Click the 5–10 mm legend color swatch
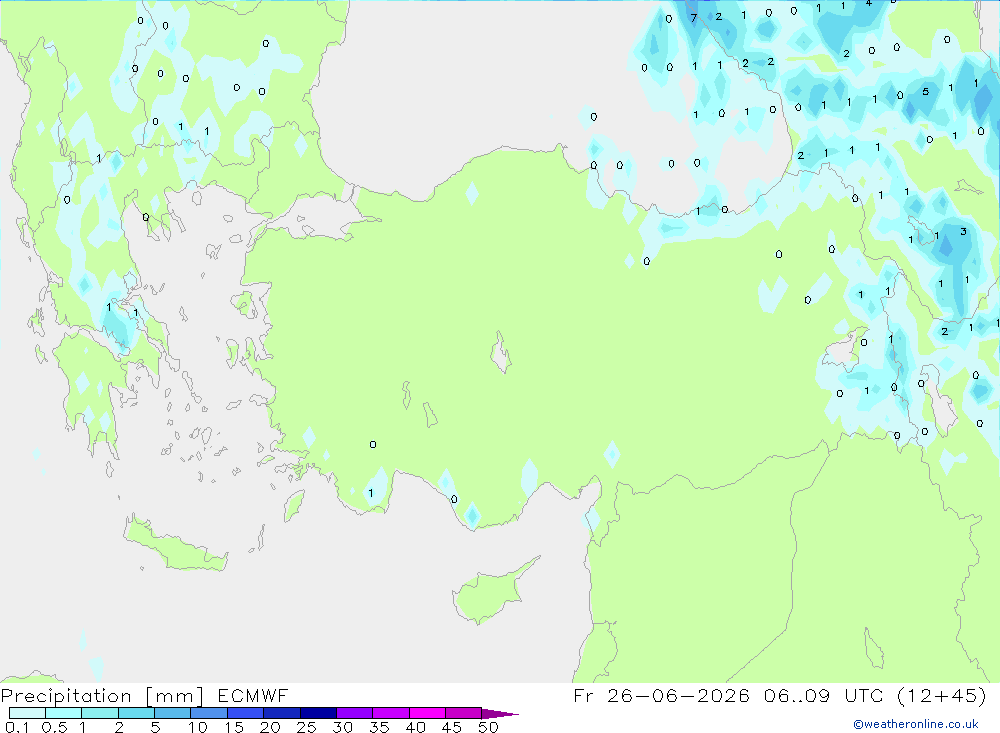The width and height of the screenshot is (1000, 733). (173, 713)
